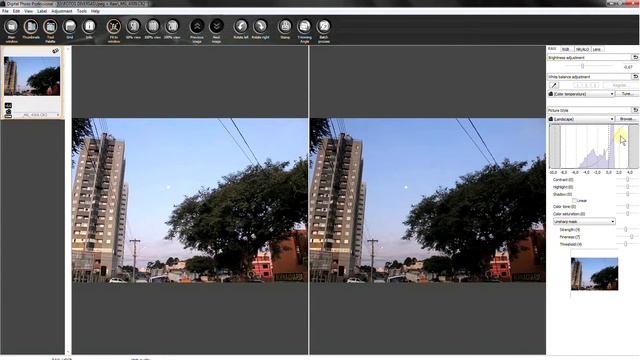Screen dimensions: 640x360
Task: Switch to 100% view
Action: [153, 27]
